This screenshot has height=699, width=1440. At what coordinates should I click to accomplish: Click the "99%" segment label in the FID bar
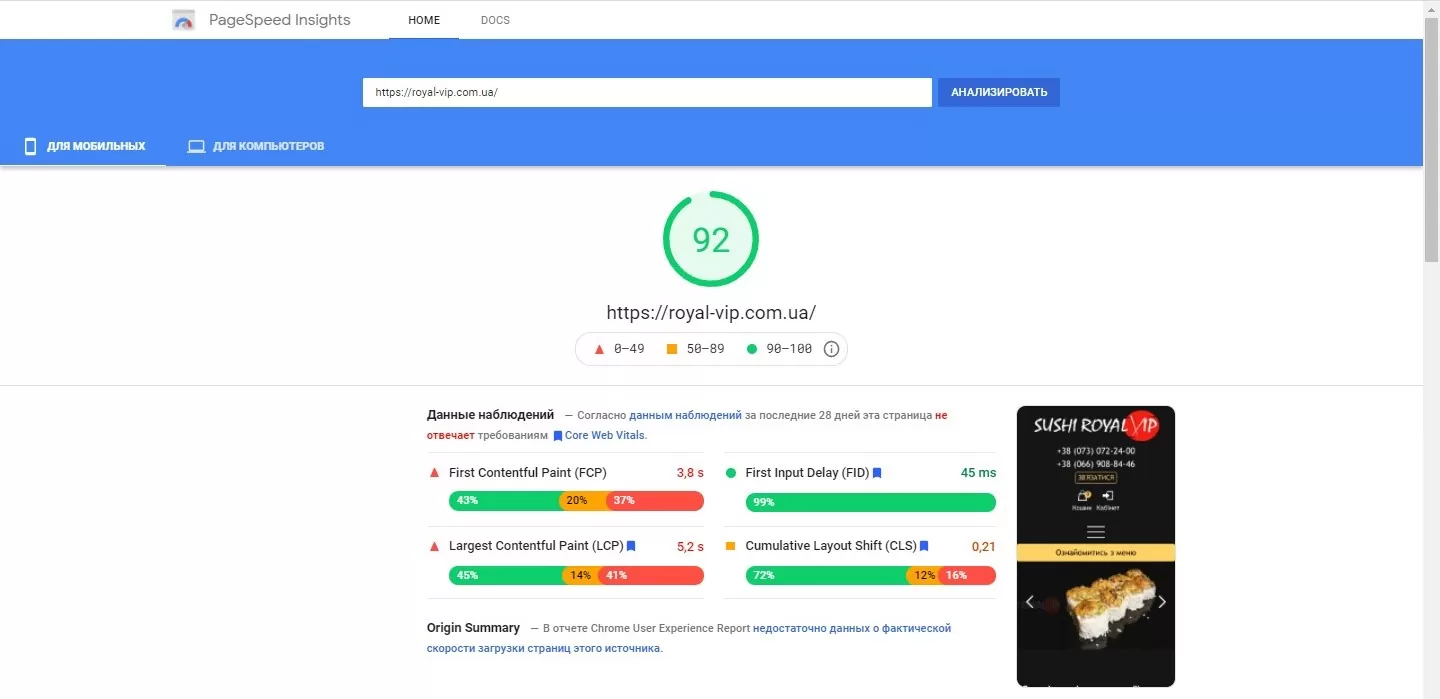pos(764,502)
